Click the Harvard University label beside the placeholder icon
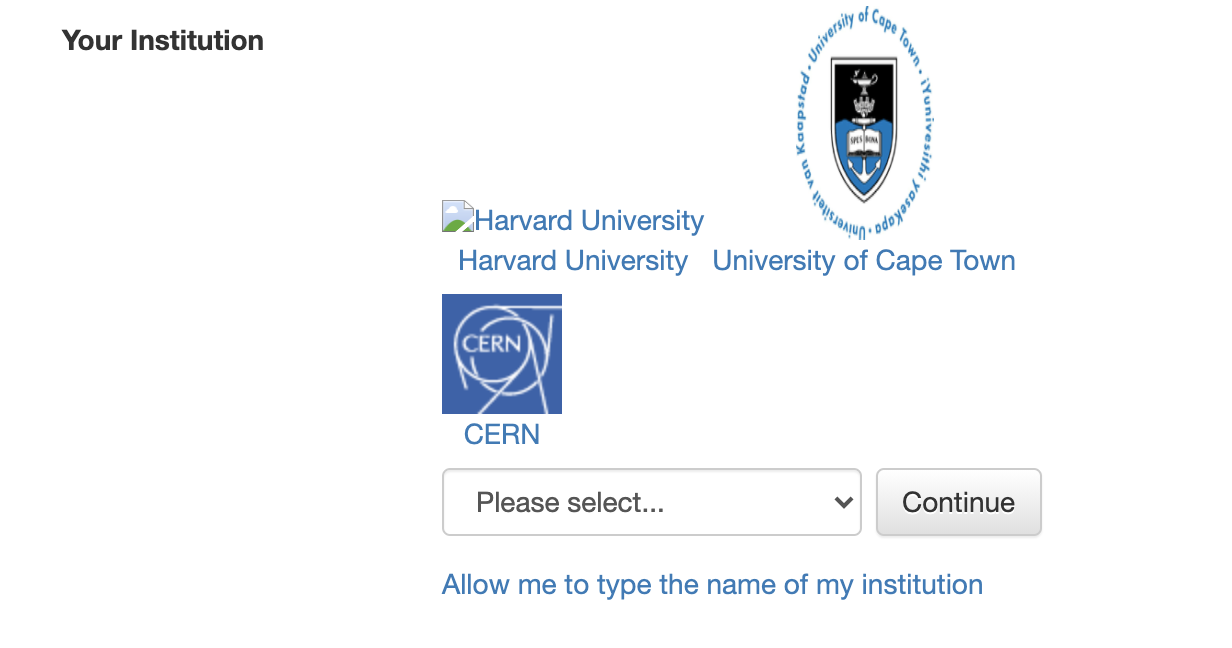Image resolution: width=1232 pixels, height=648 pixels. [588, 219]
